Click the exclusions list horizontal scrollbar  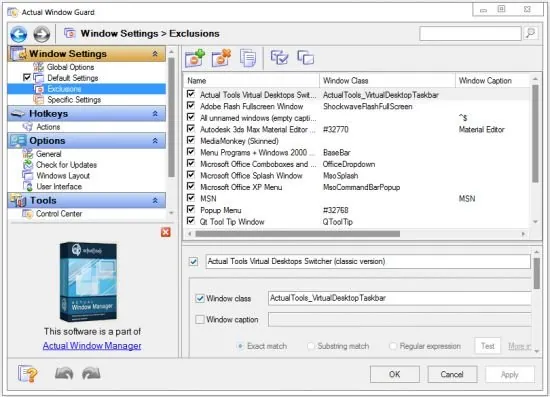pyautogui.click(x=297, y=234)
